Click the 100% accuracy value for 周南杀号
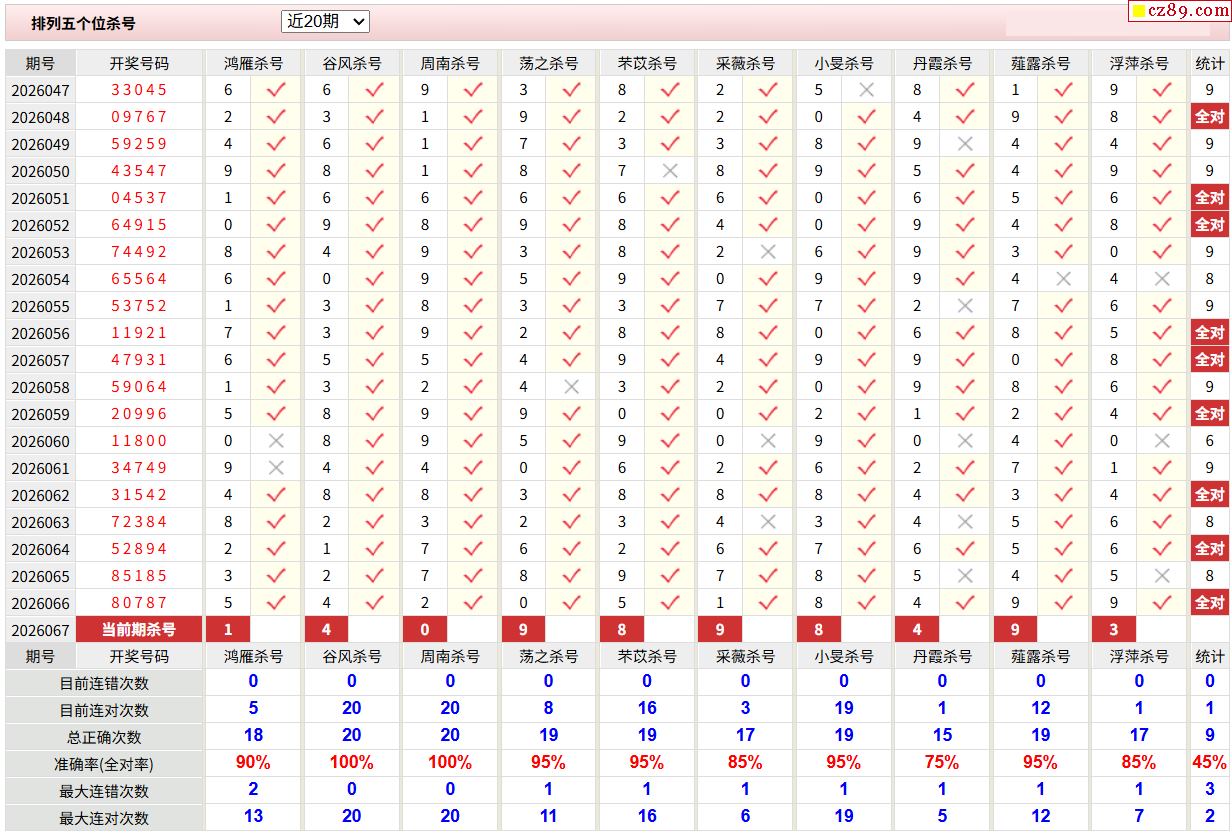1232x834 pixels. (450, 763)
